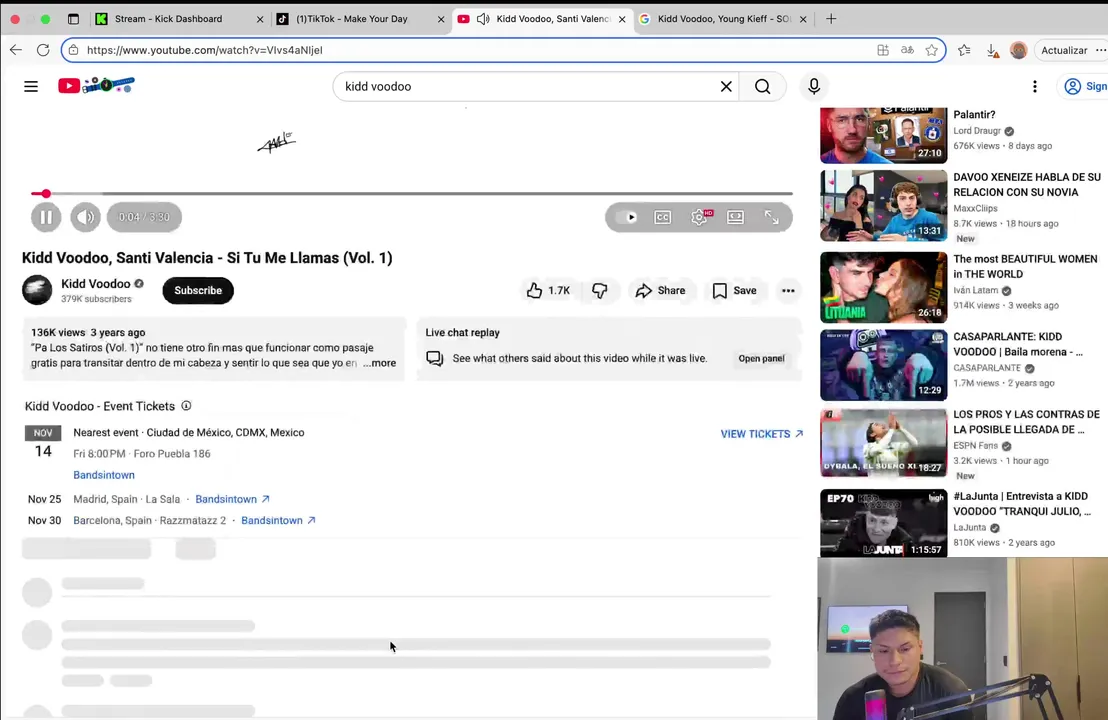
Task: Subscribe to Kidd Voodoo
Action: (198, 290)
